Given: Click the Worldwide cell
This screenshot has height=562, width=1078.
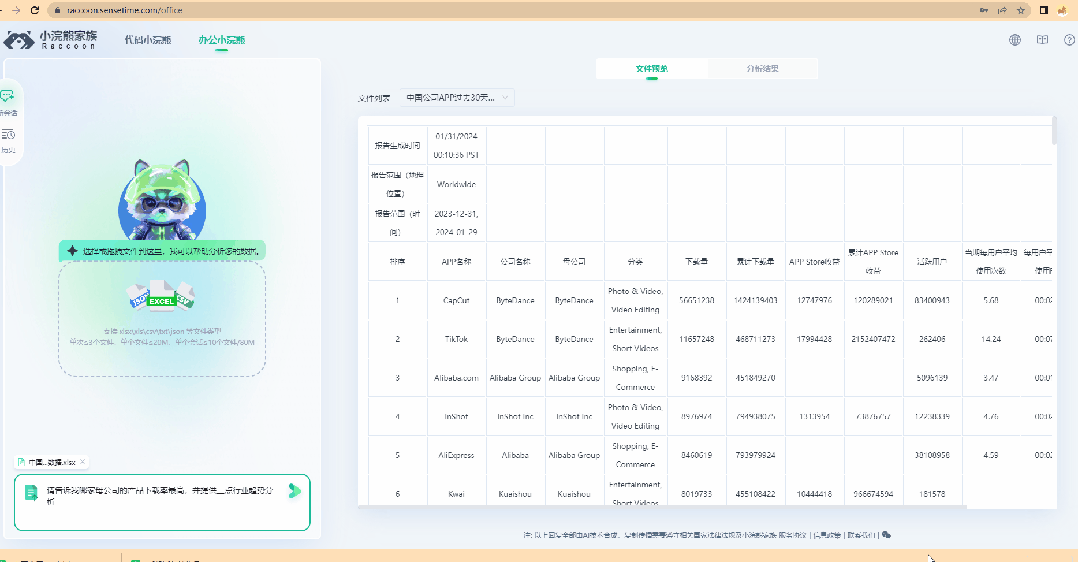Looking at the screenshot, I should point(456,184).
